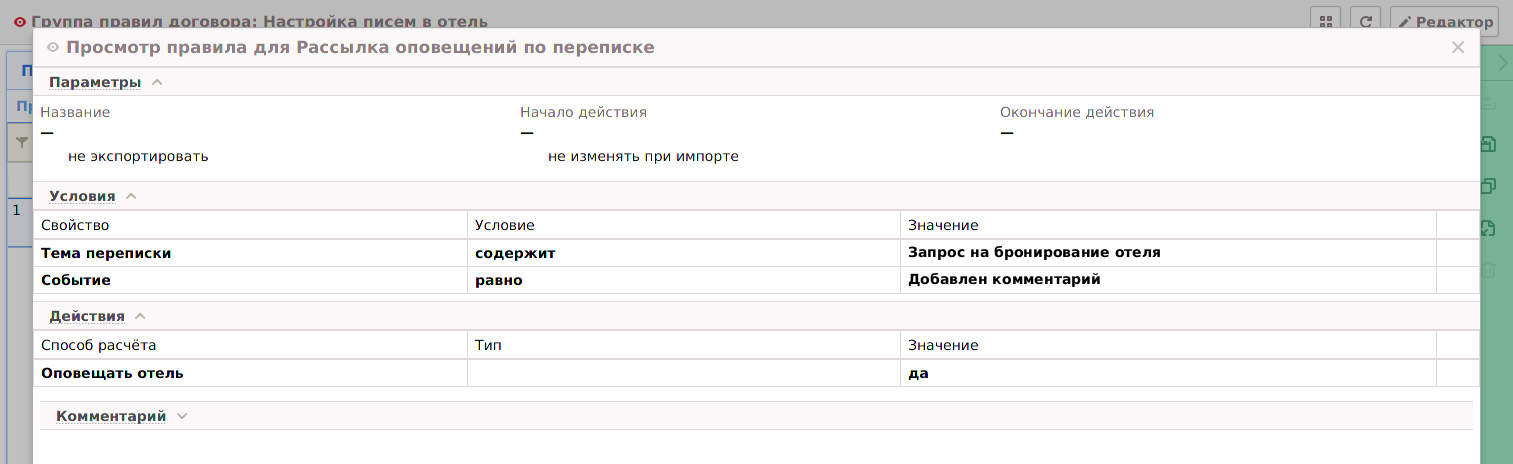Click the copy icon in right sidebar

[x=1488, y=186]
